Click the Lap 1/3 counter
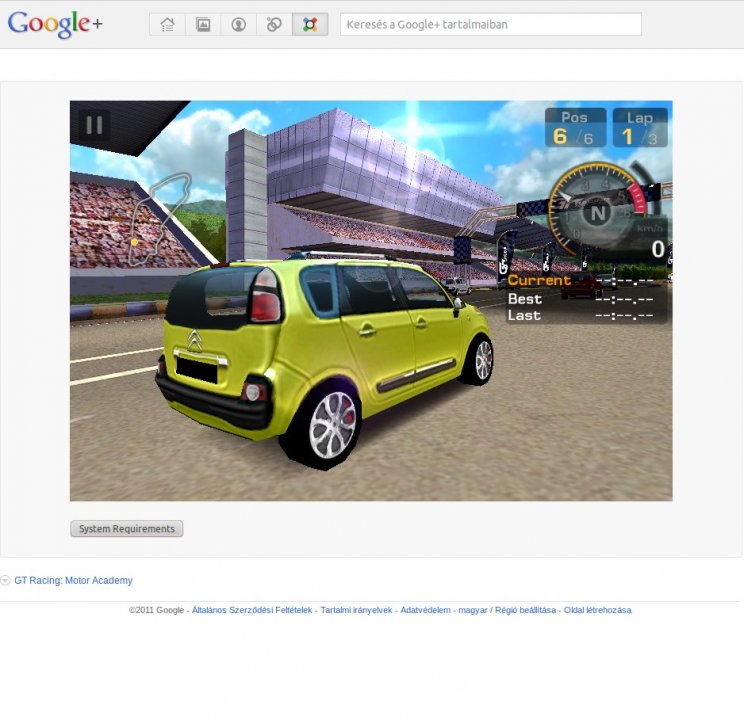 pos(640,128)
